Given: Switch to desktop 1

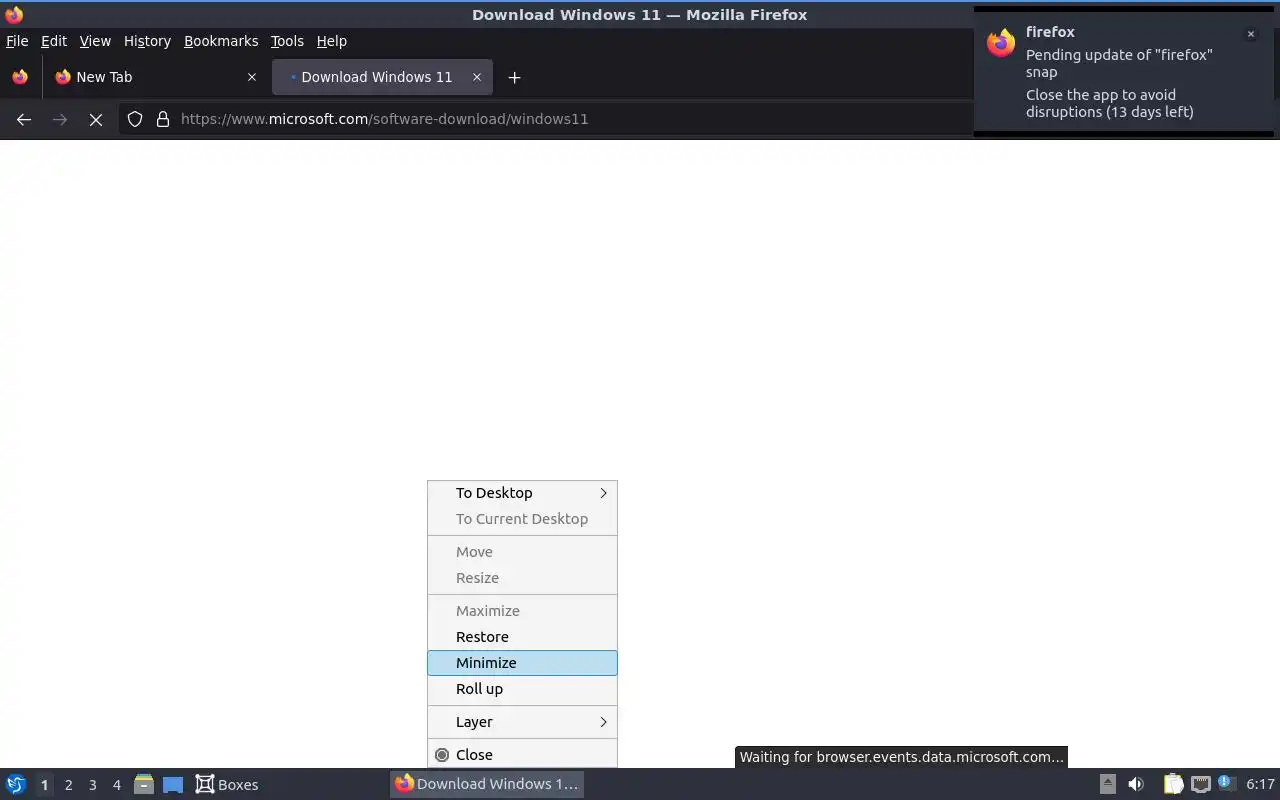Looking at the screenshot, I should (x=44, y=785).
